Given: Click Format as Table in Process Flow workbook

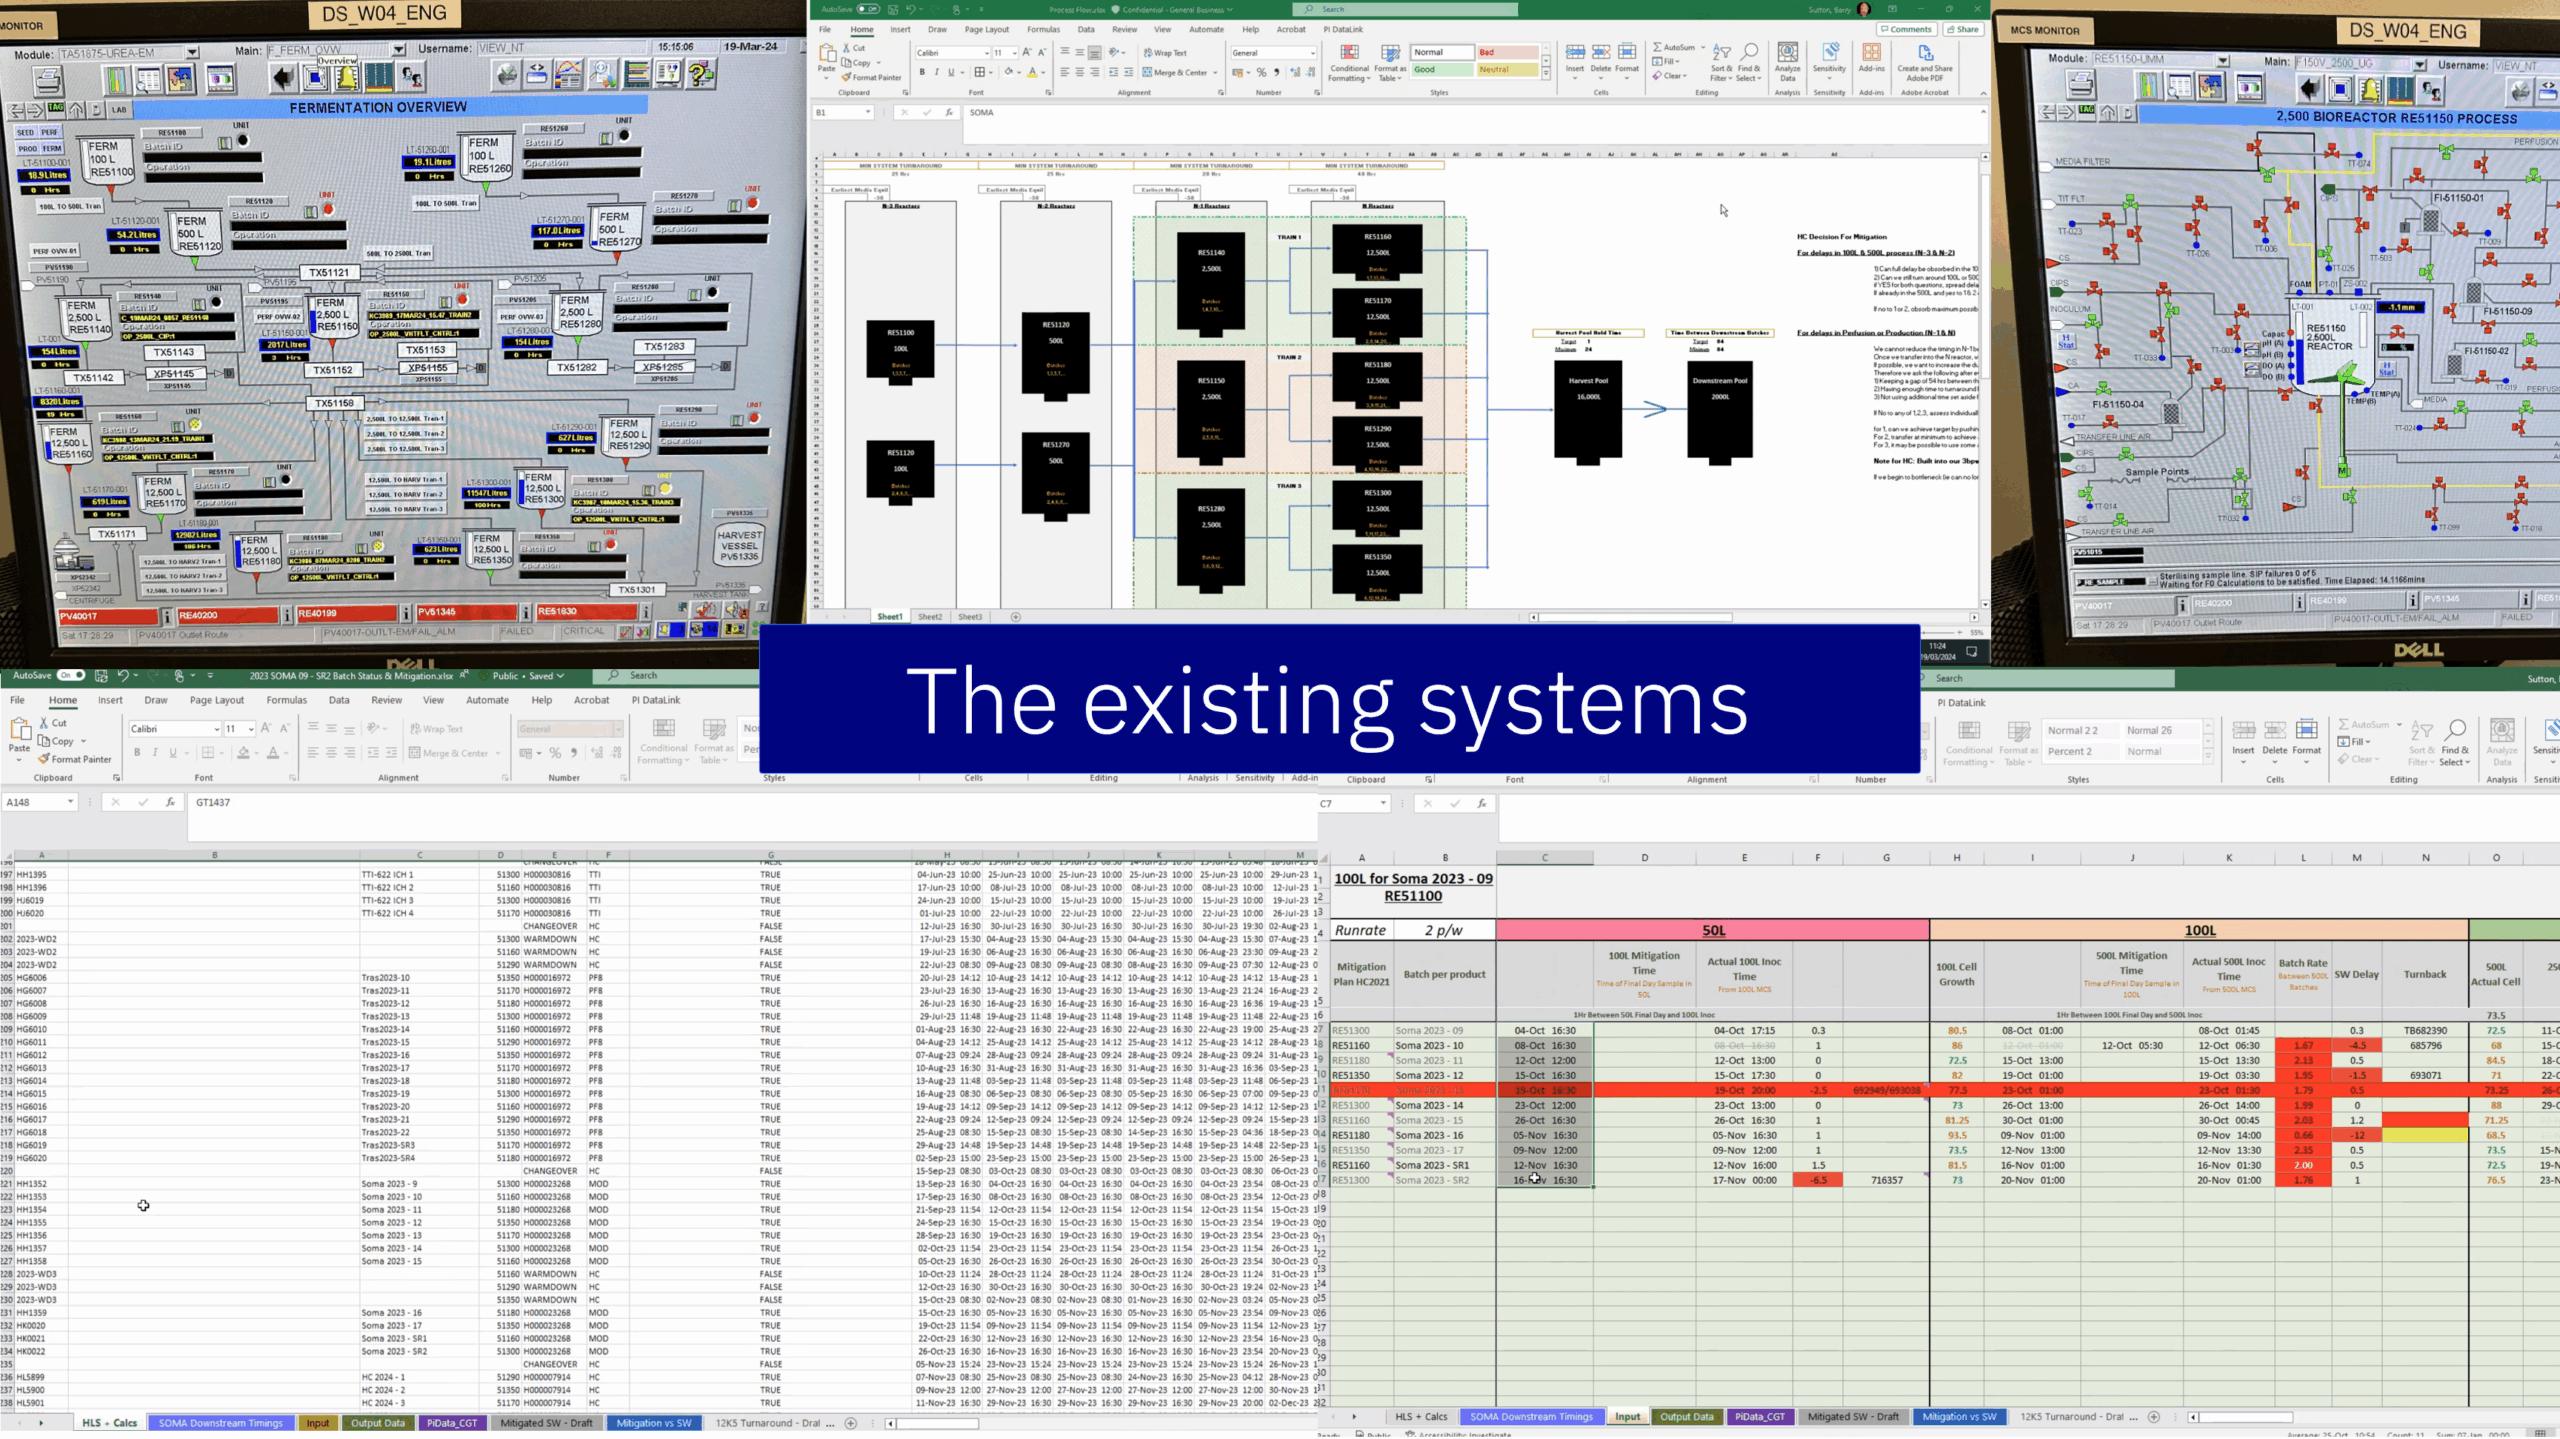Looking at the screenshot, I should coord(1391,63).
